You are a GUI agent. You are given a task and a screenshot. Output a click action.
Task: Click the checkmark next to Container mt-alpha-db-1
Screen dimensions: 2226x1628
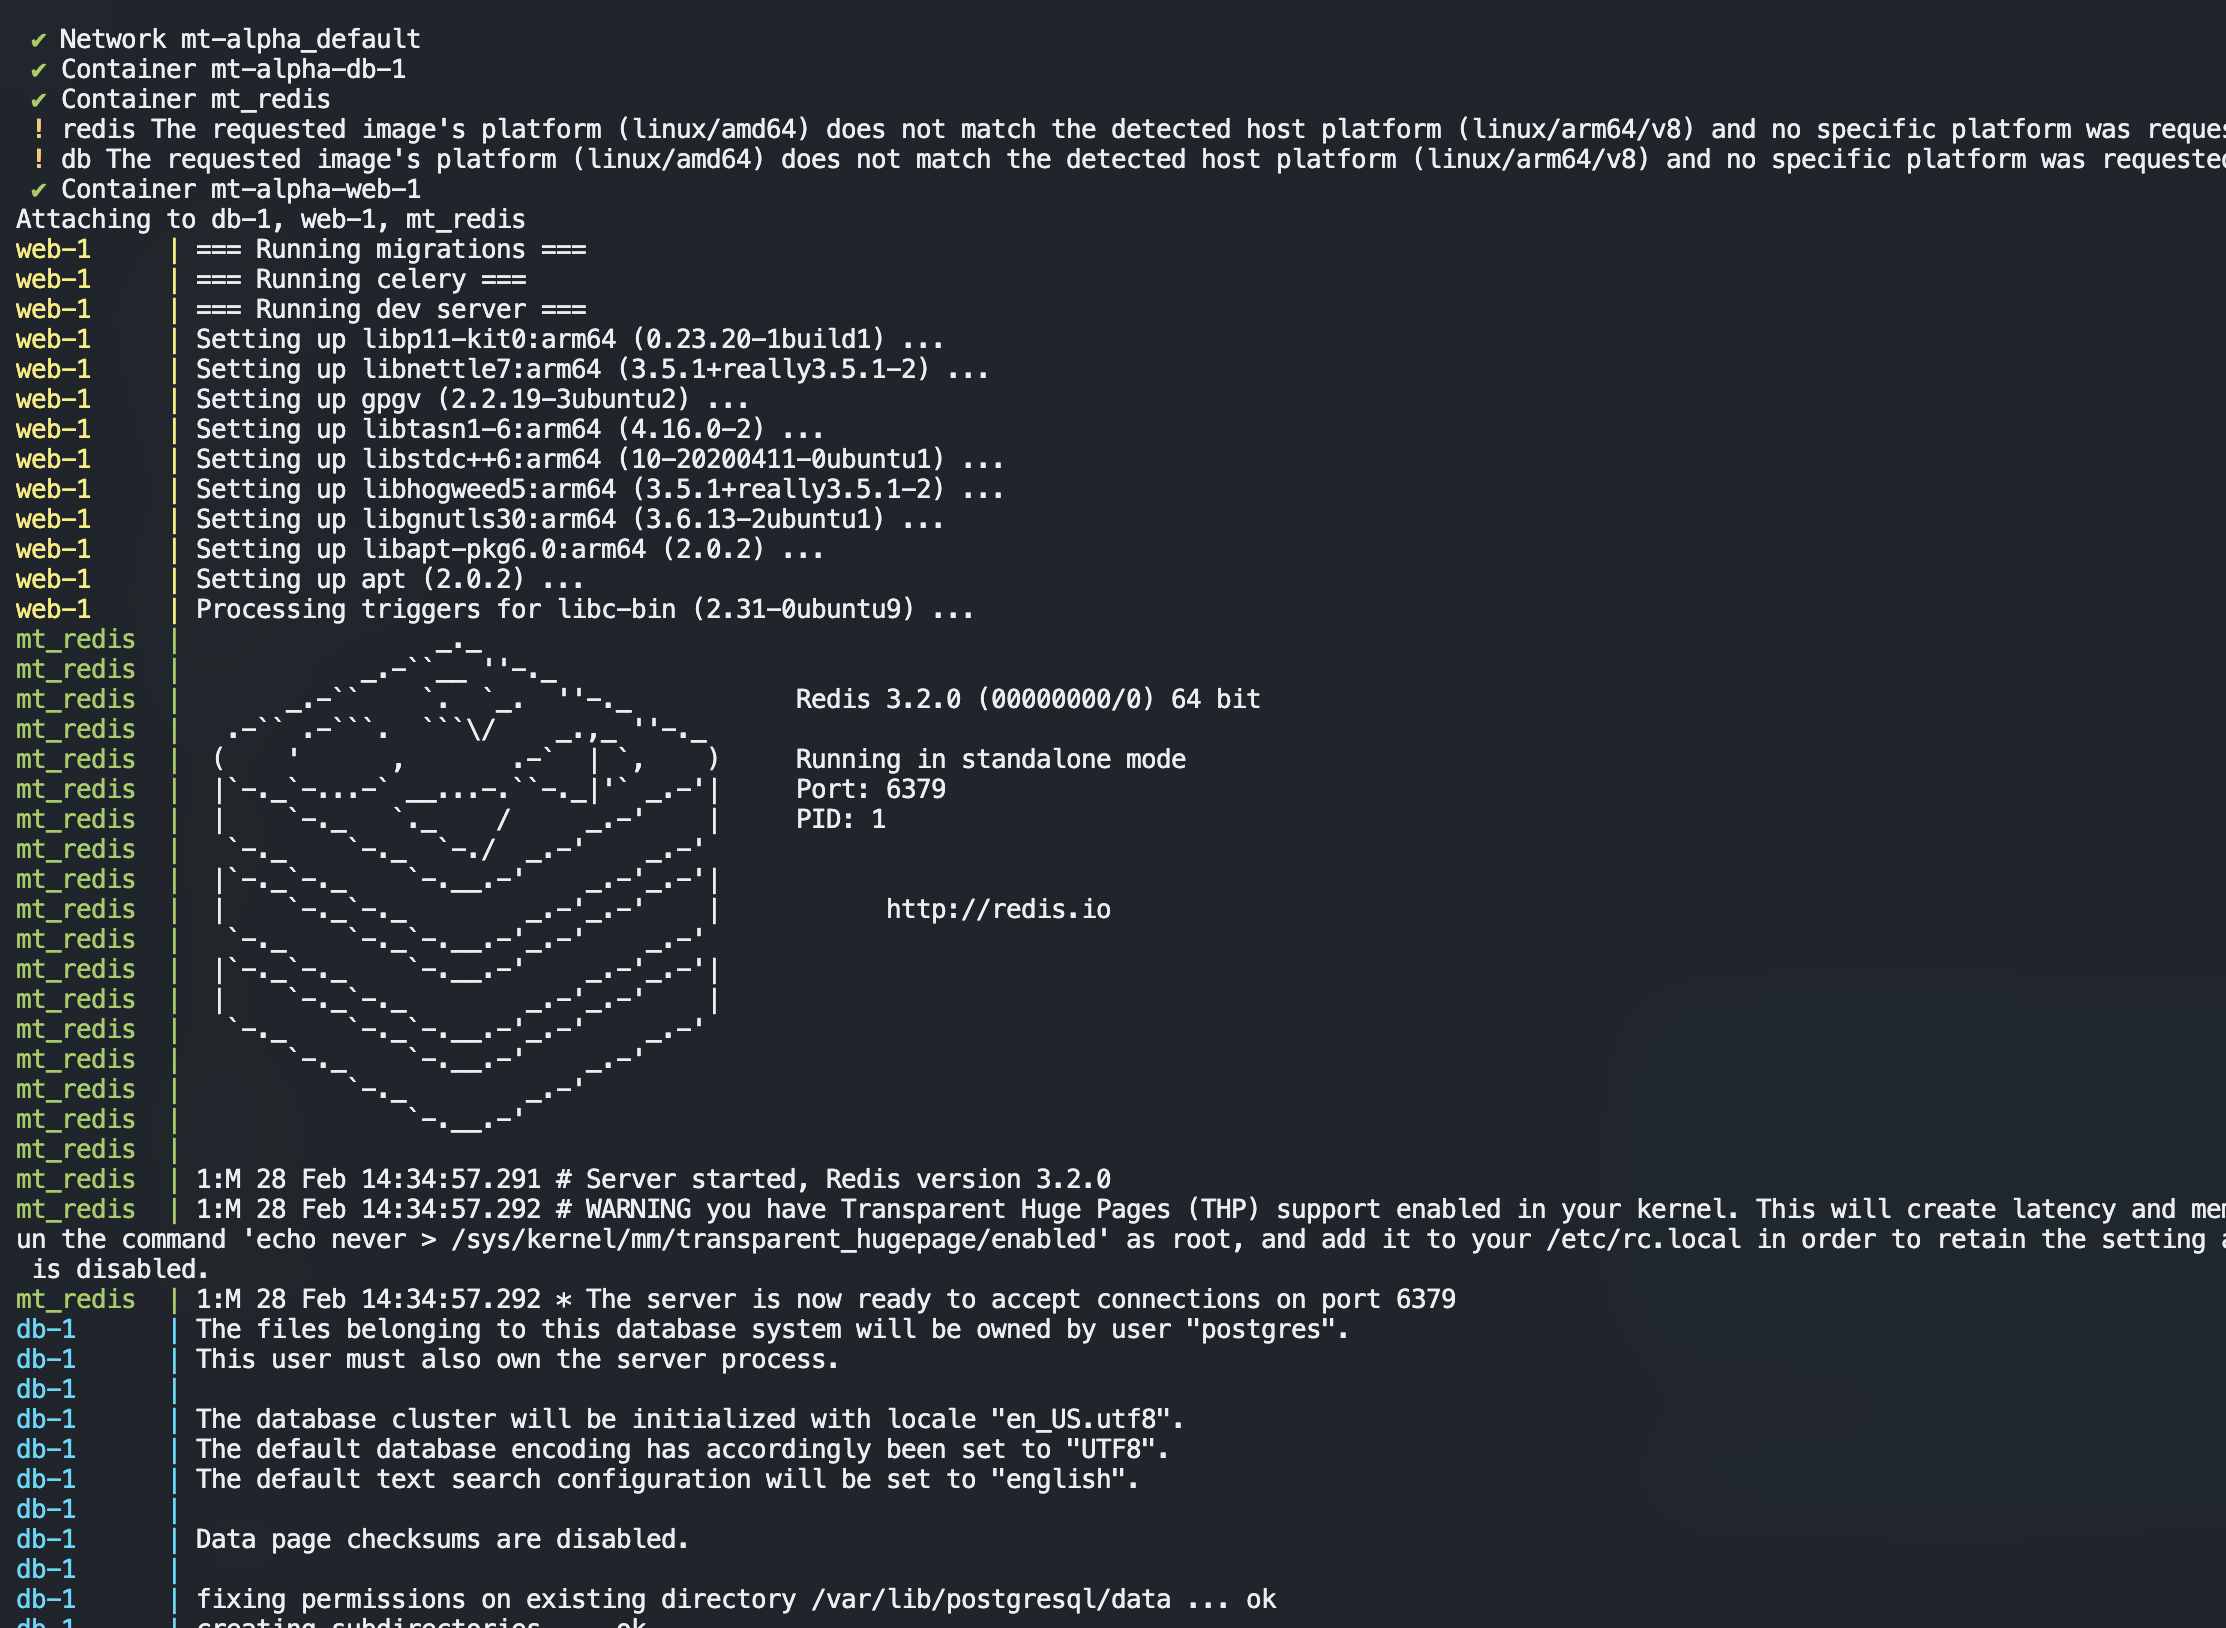click(38, 71)
